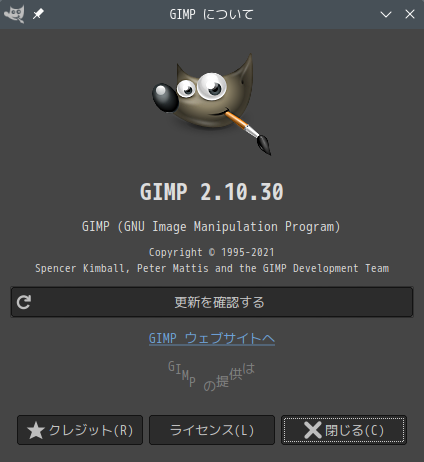424x462 pixels.
Task: Click the refresh arrow icon on update button
Action: pyautogui.click(x=24, y=302)
